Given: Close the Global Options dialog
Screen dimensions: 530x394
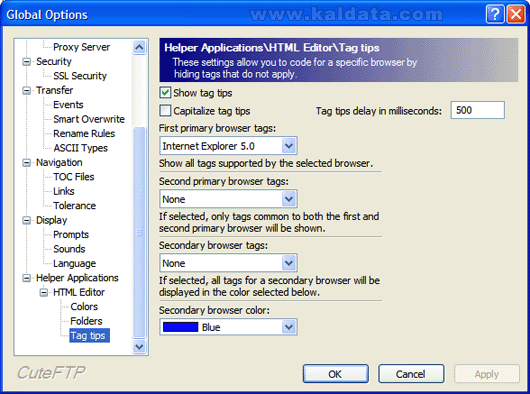Looking at the screenshot, I should (x=516, y=15).
